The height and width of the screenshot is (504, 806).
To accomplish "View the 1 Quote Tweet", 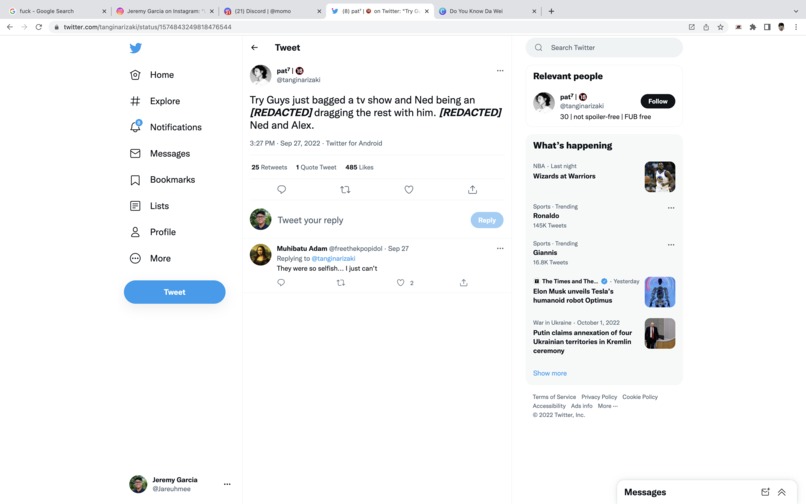I will point(316,167).
